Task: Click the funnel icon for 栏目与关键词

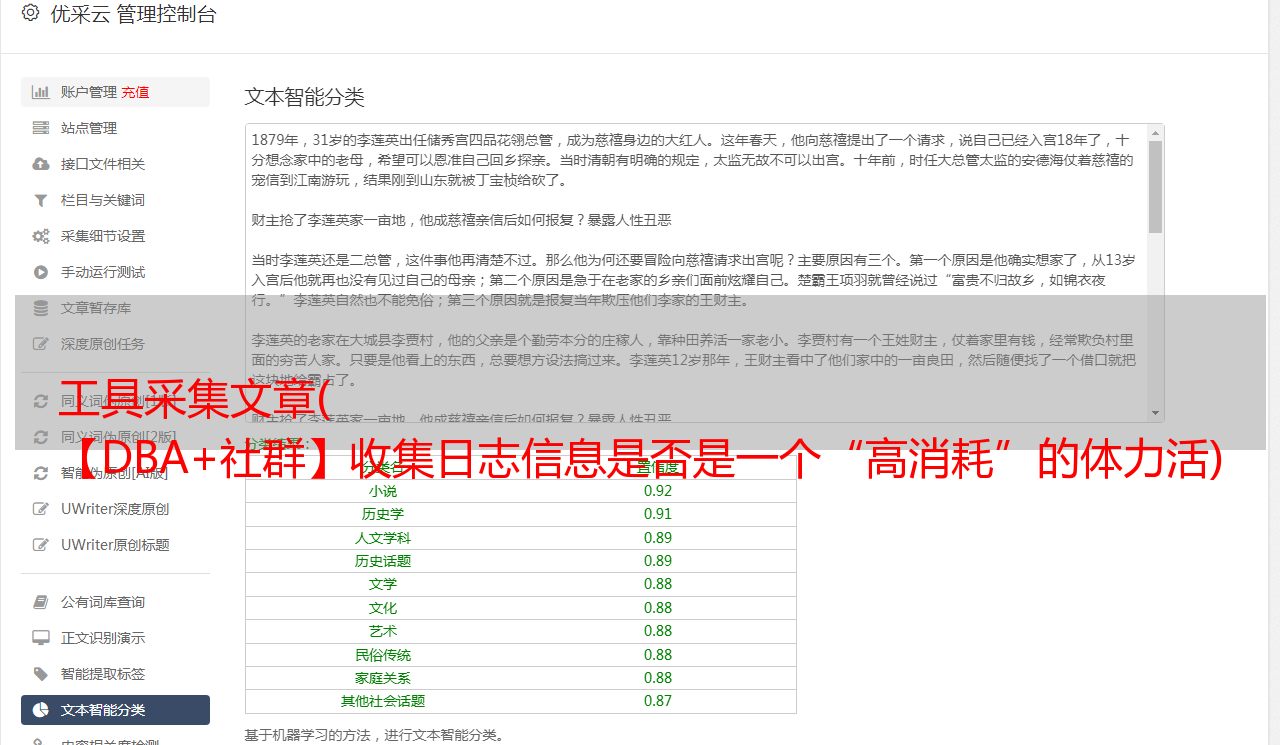Action: [x=41, y=200]
